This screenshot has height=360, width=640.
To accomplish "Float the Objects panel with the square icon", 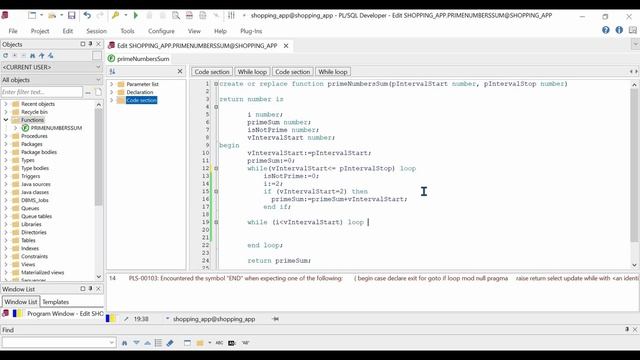I will [83, 44].
